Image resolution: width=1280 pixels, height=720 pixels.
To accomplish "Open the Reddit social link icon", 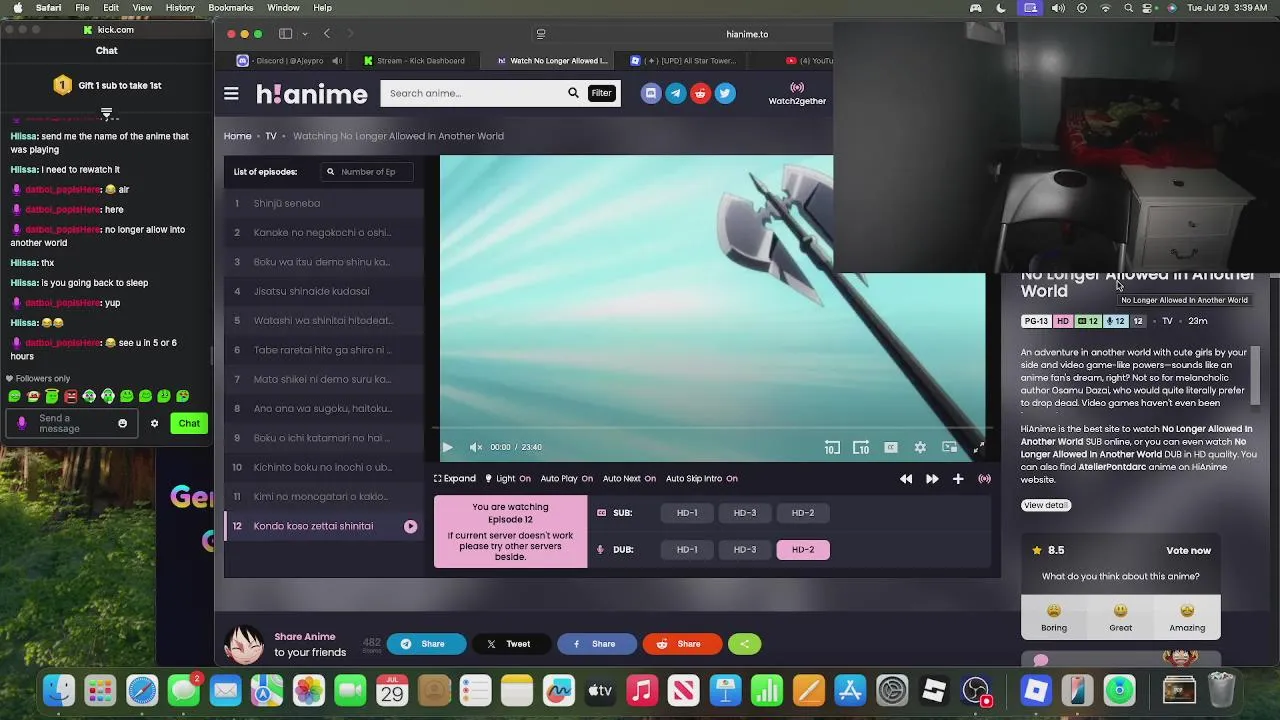I will coord(700,93).
